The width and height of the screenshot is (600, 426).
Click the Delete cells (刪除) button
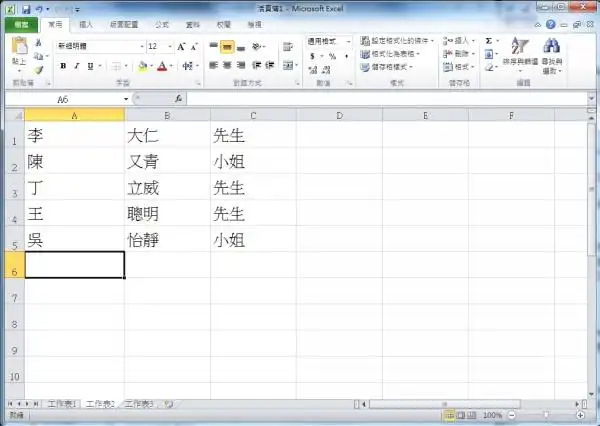[x=459, y=54]
